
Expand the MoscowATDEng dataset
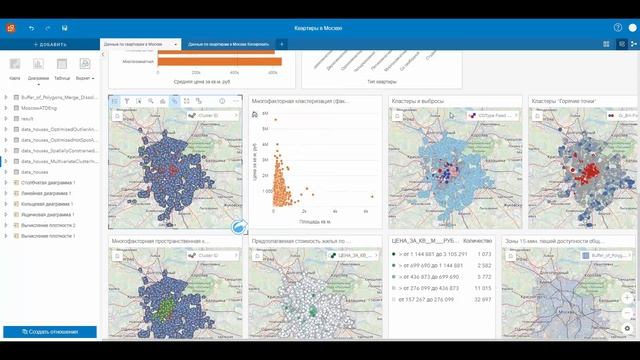coord(6,108)
